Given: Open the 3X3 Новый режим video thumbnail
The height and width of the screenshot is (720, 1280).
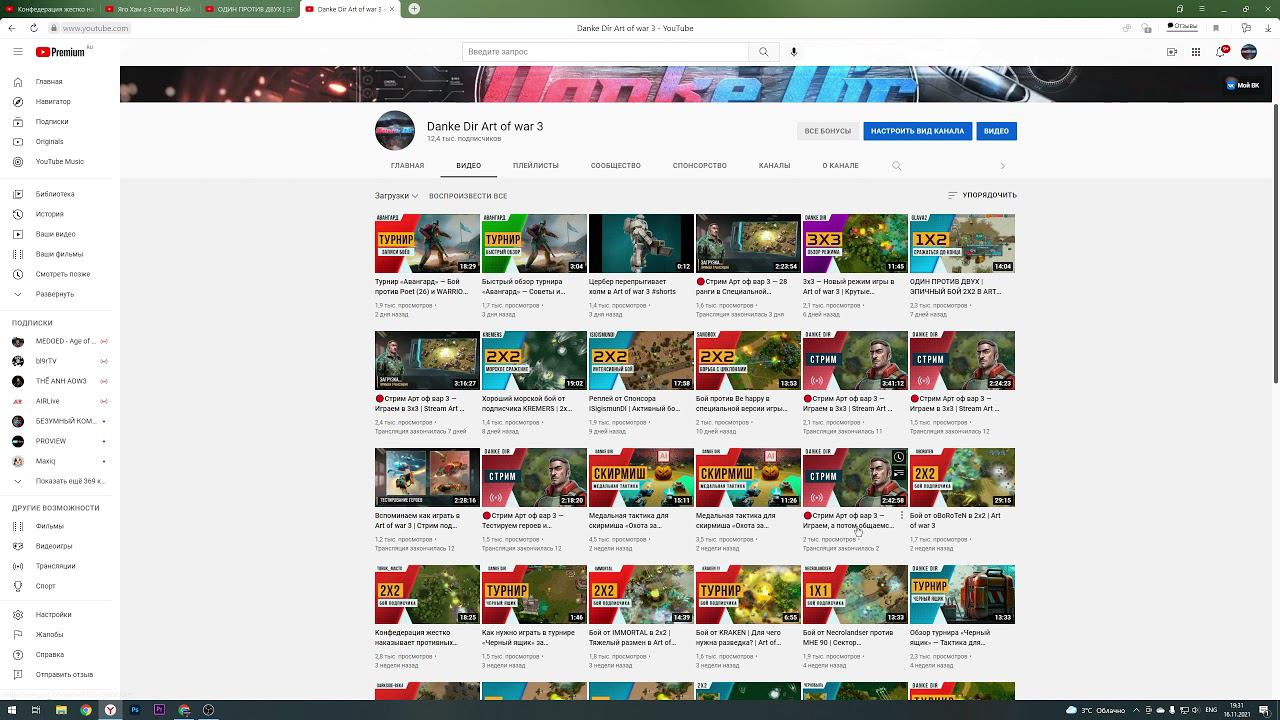Looking at the screenshot, I should [x=855, y=243].
